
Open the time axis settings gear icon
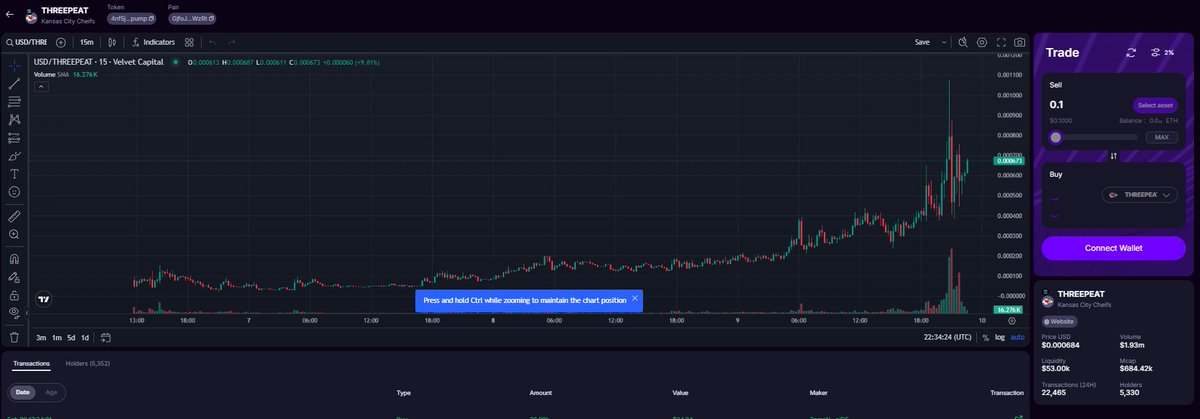coord(1011,321)
